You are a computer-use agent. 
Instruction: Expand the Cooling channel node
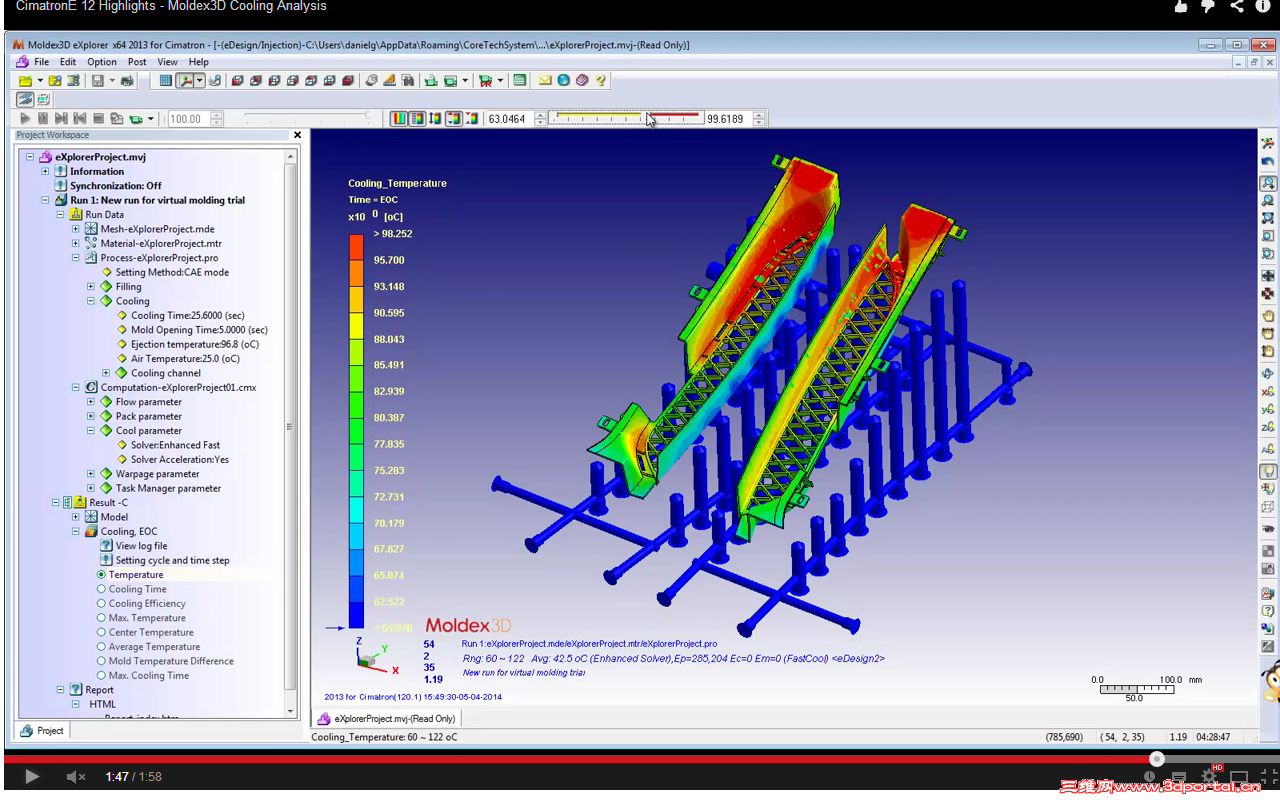106,373
